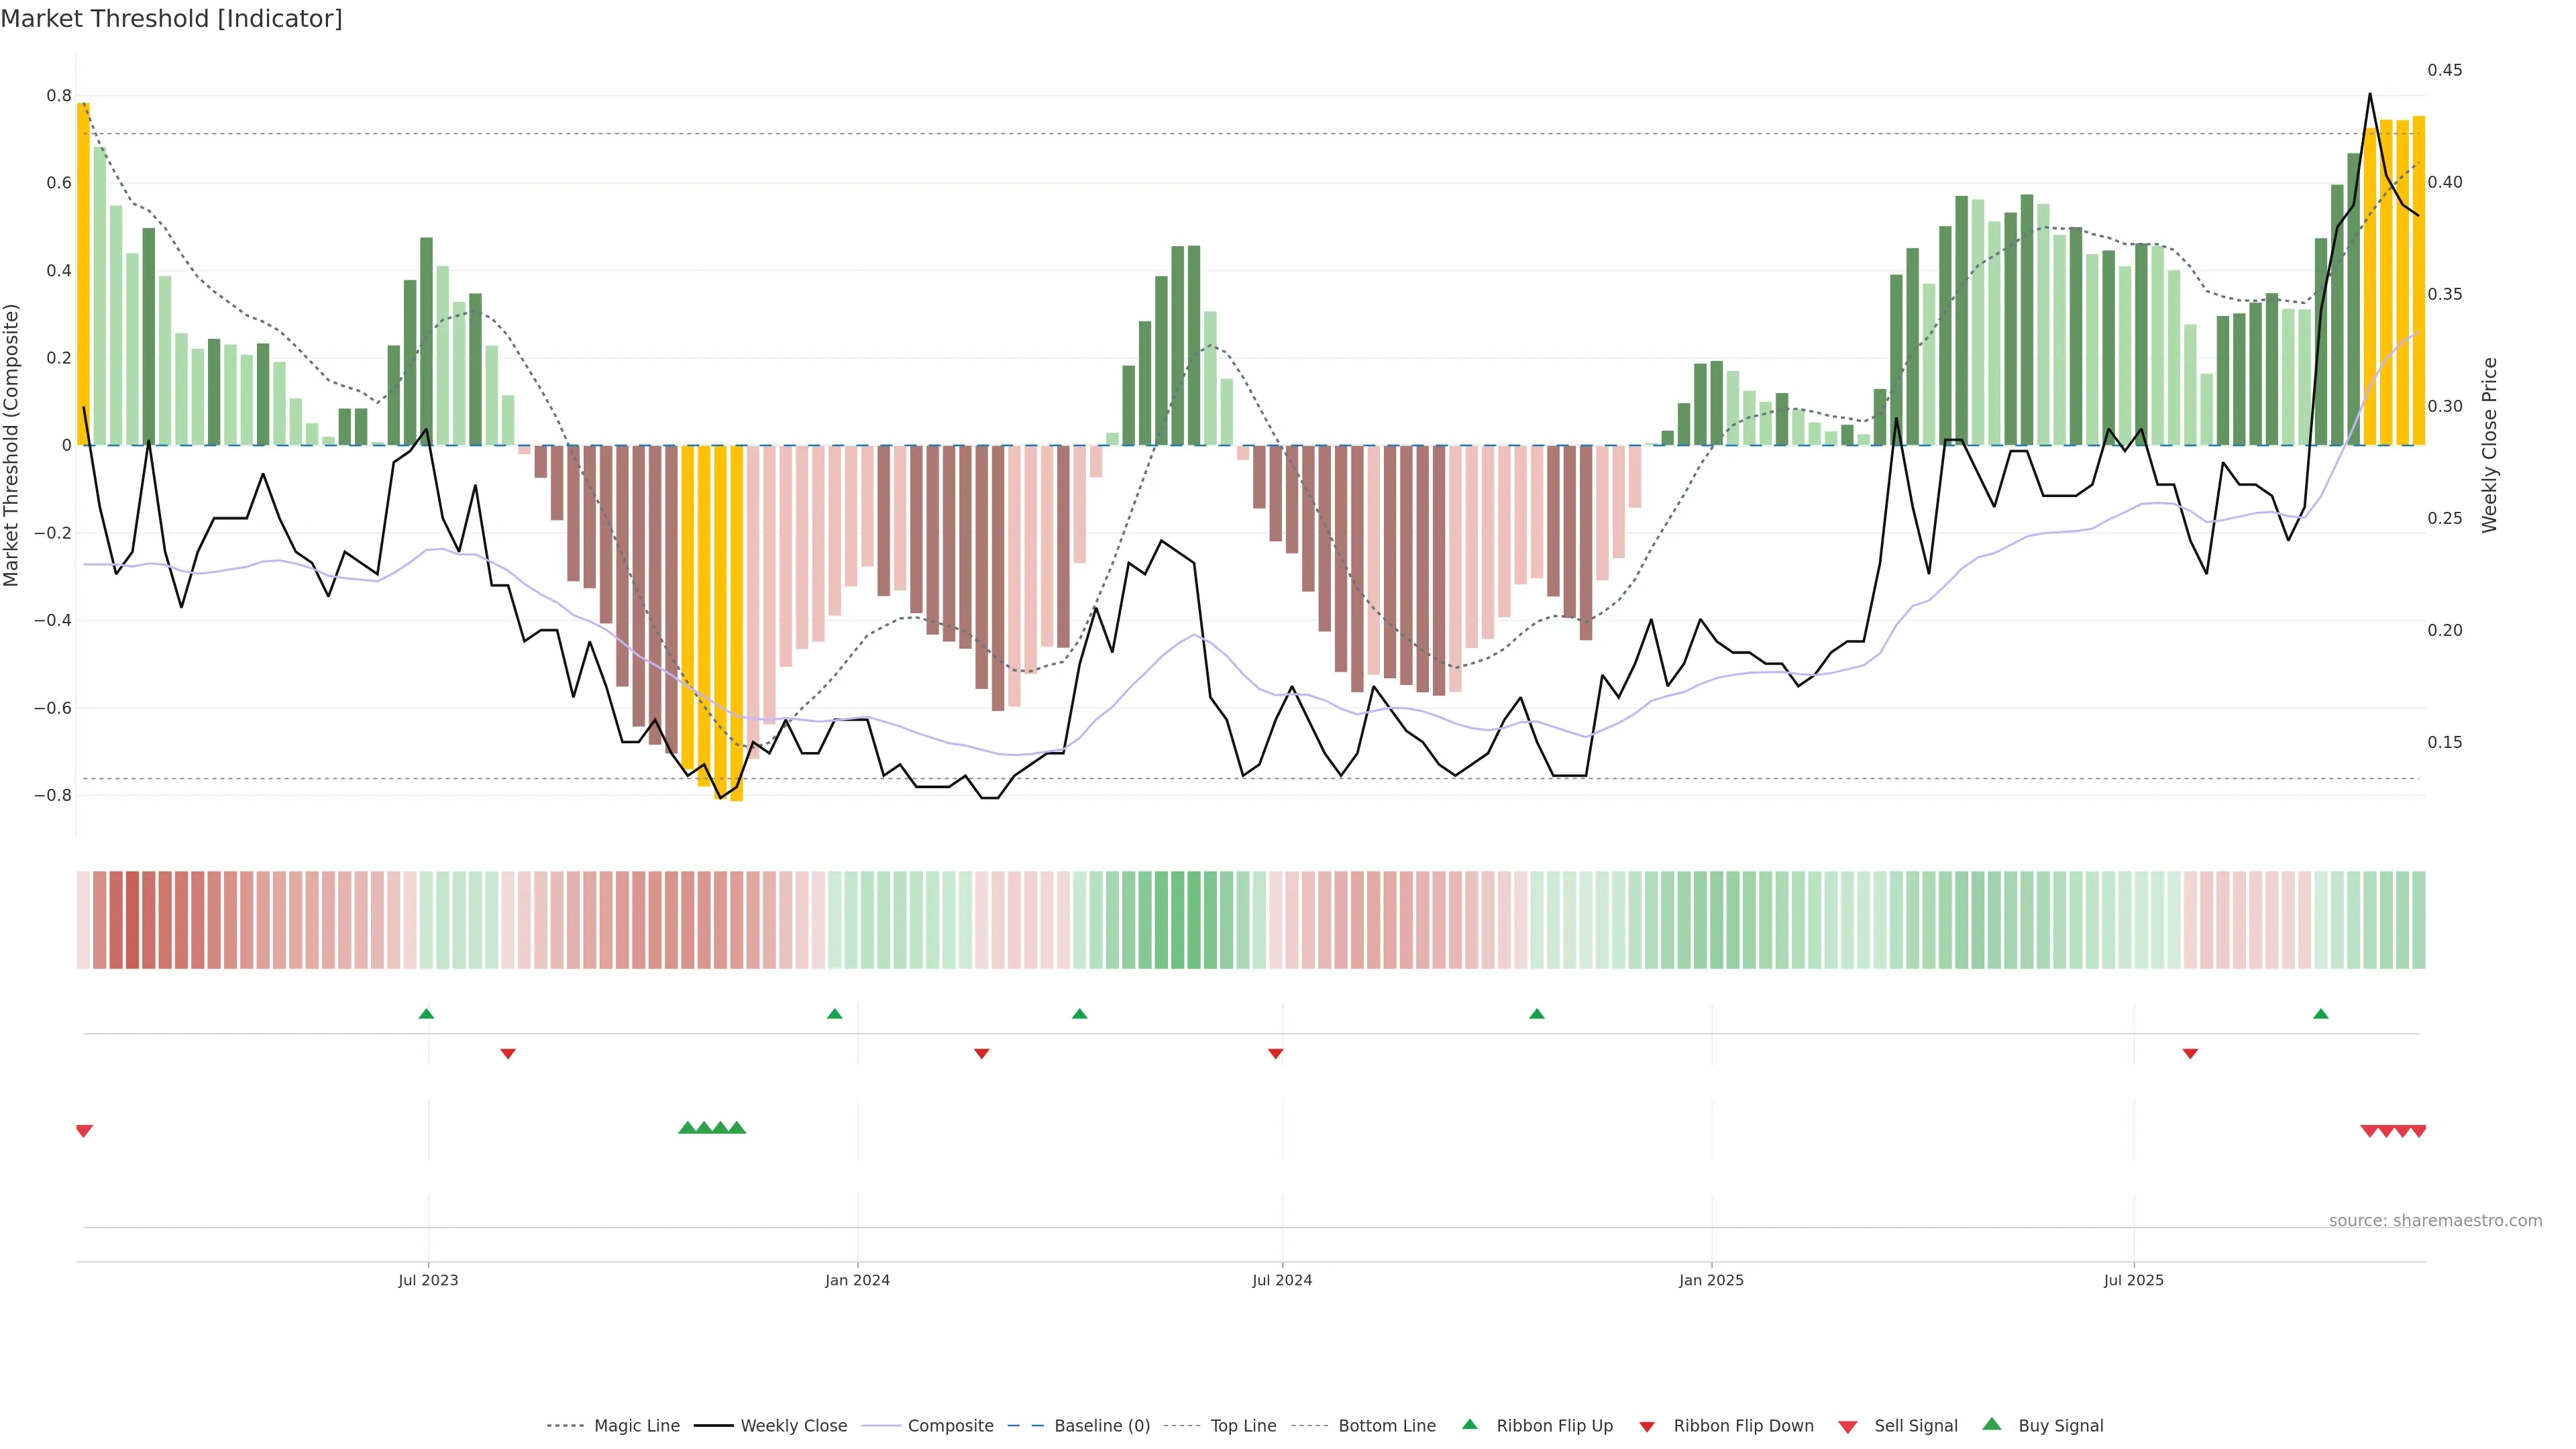Click the Buy Signal legend triangle
Image resolution: width=2576 pixels, height=1449 pixels.
[1992, 1424]
